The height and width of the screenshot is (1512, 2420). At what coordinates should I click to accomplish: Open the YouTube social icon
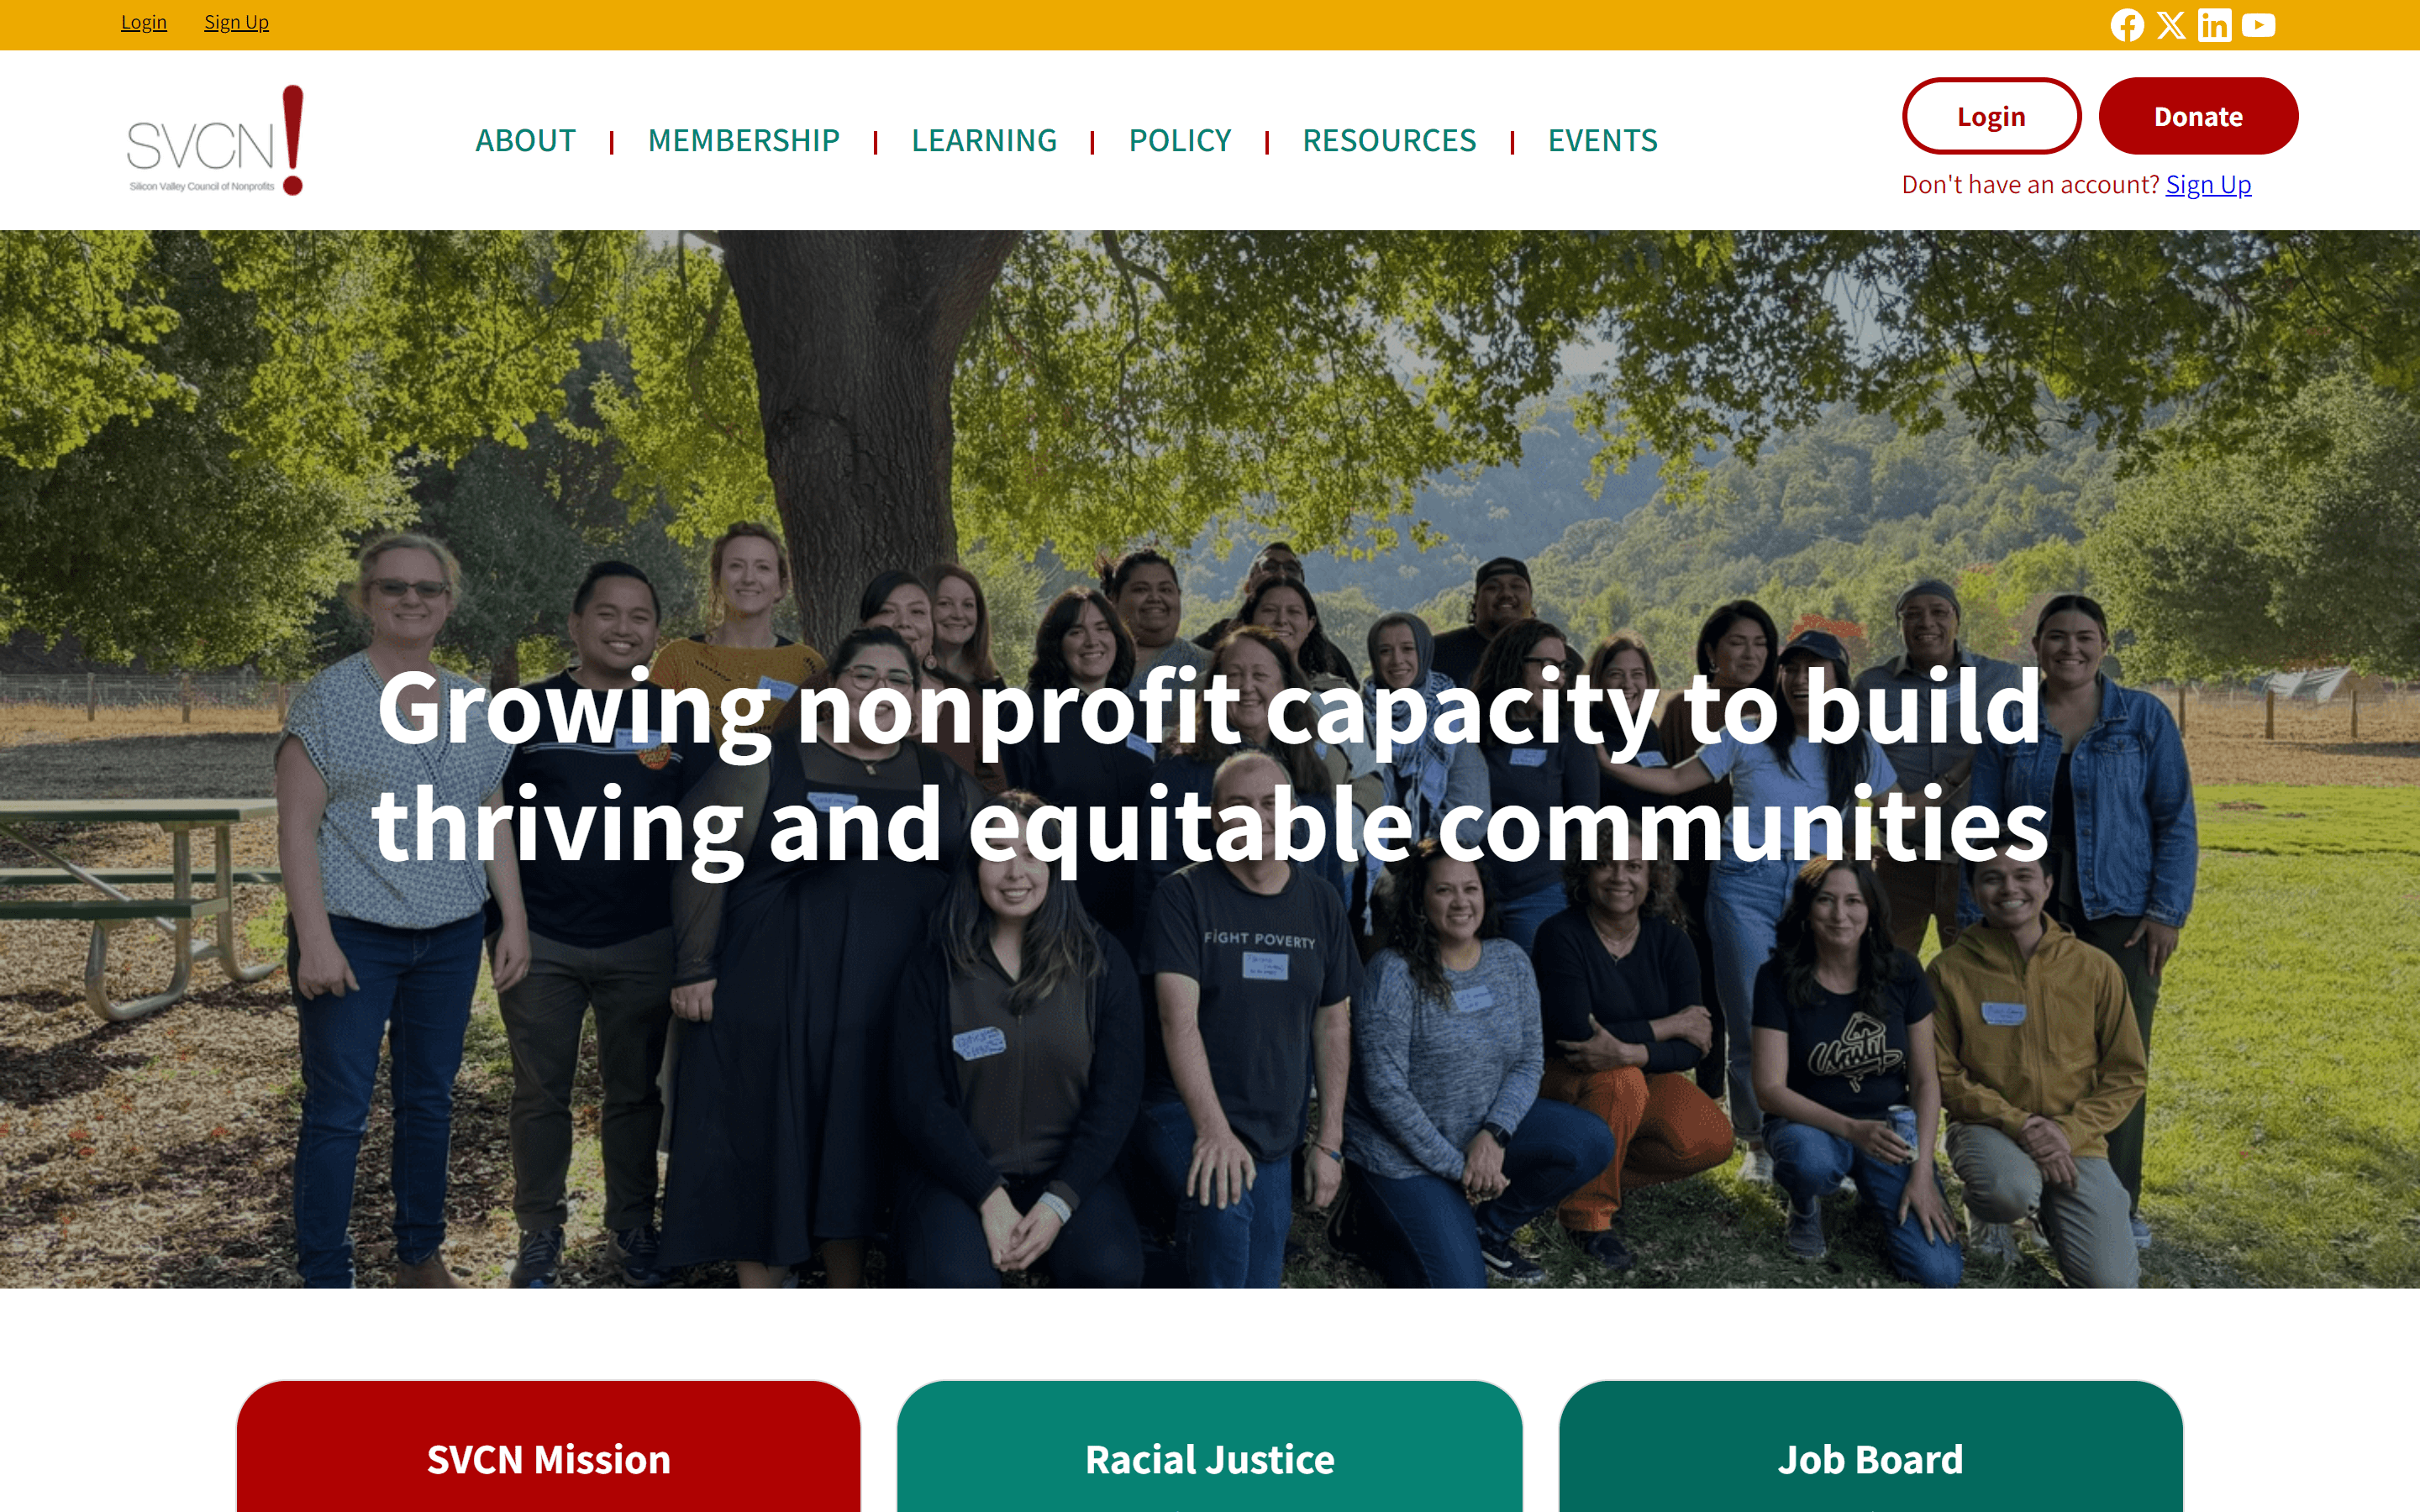point(2258,25)
